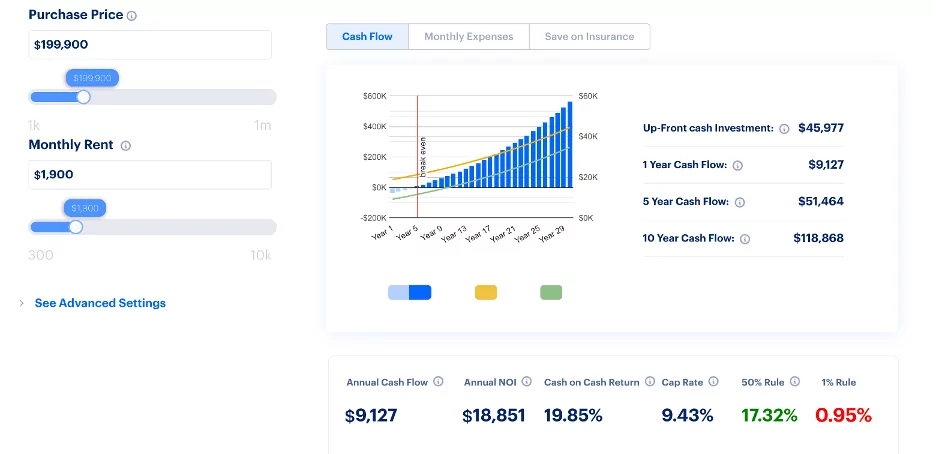Click the Purchase Price input field

[150, 45]
